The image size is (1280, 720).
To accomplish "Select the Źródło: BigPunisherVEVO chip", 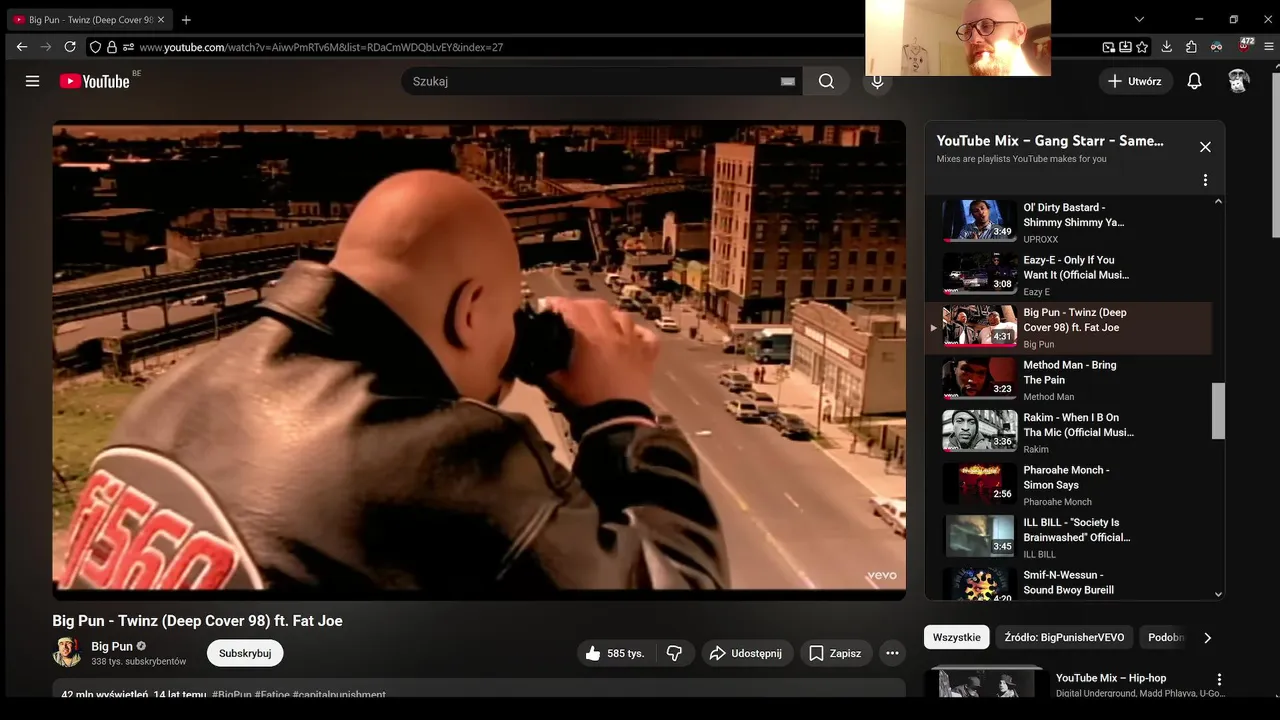I will [1064, 637].
